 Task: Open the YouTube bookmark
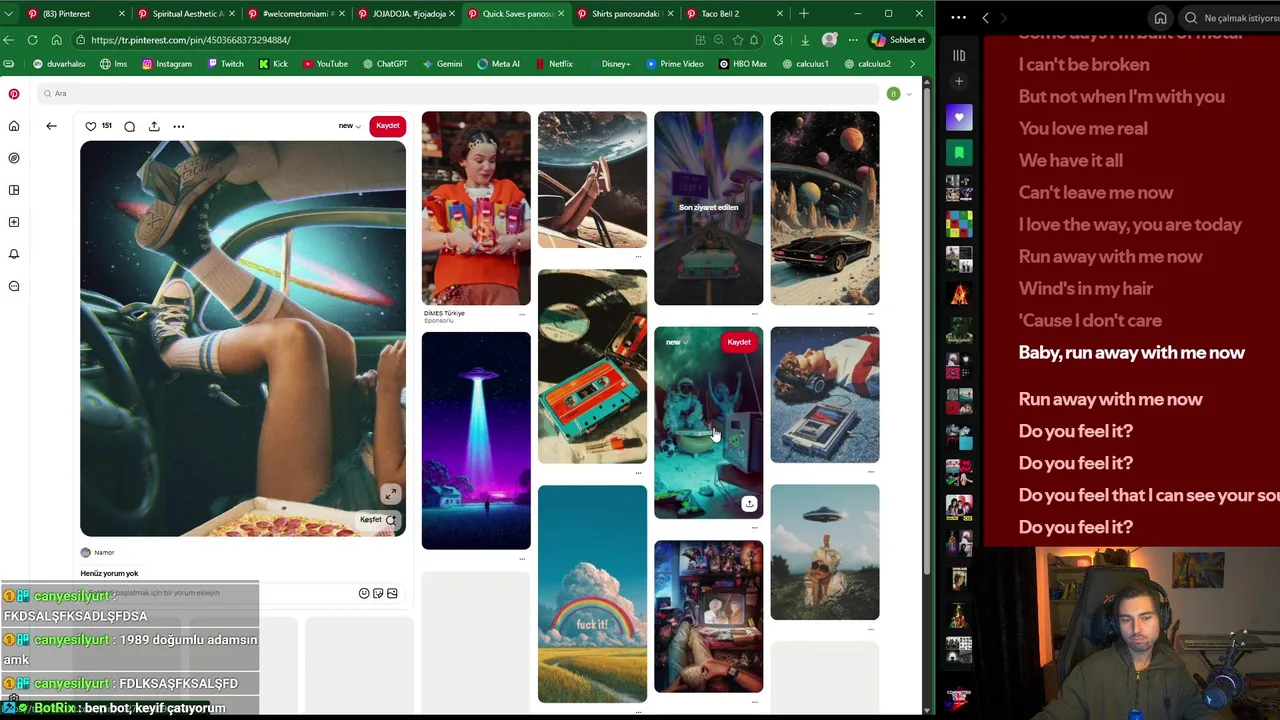(x=325, y=64)
